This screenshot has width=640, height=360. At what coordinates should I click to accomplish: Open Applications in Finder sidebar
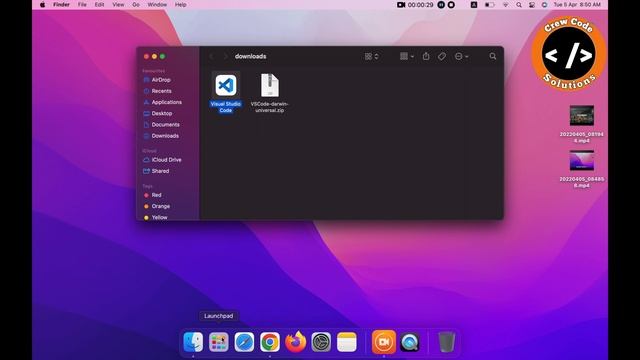pos(167,102)
